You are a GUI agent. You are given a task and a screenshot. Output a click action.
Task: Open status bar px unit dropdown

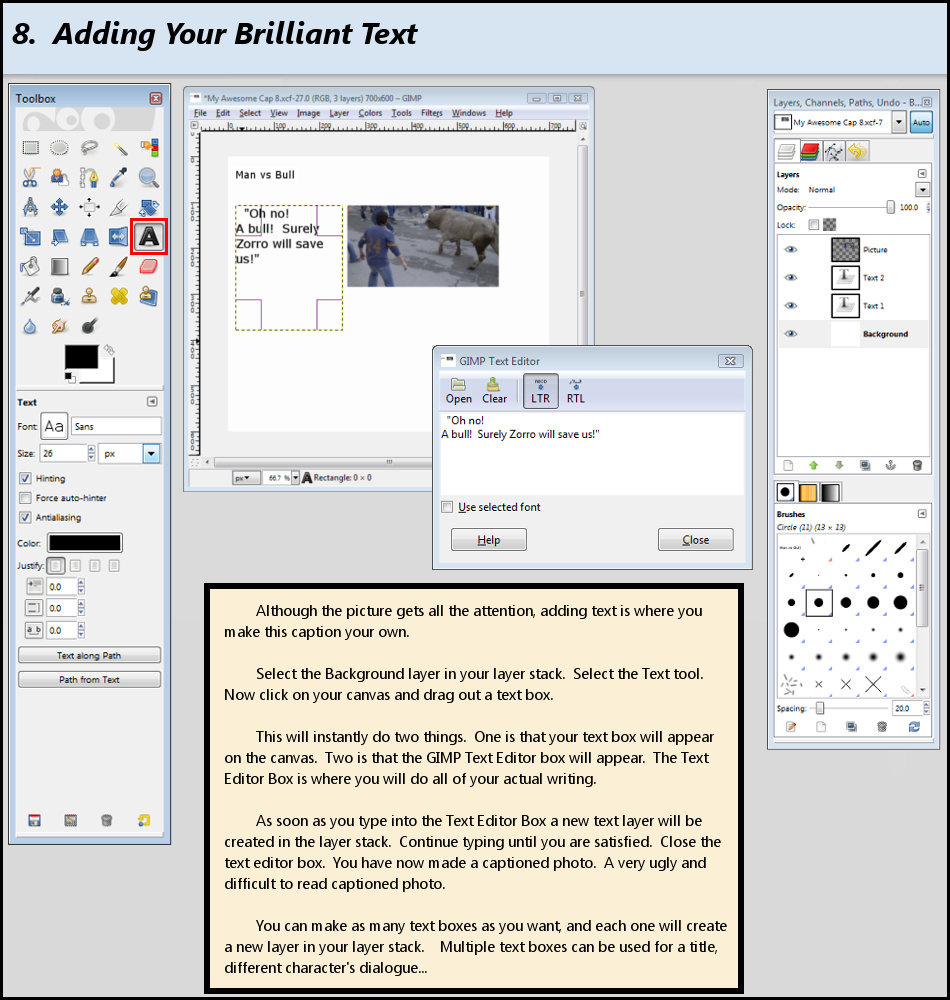click(x=245, y=478)
